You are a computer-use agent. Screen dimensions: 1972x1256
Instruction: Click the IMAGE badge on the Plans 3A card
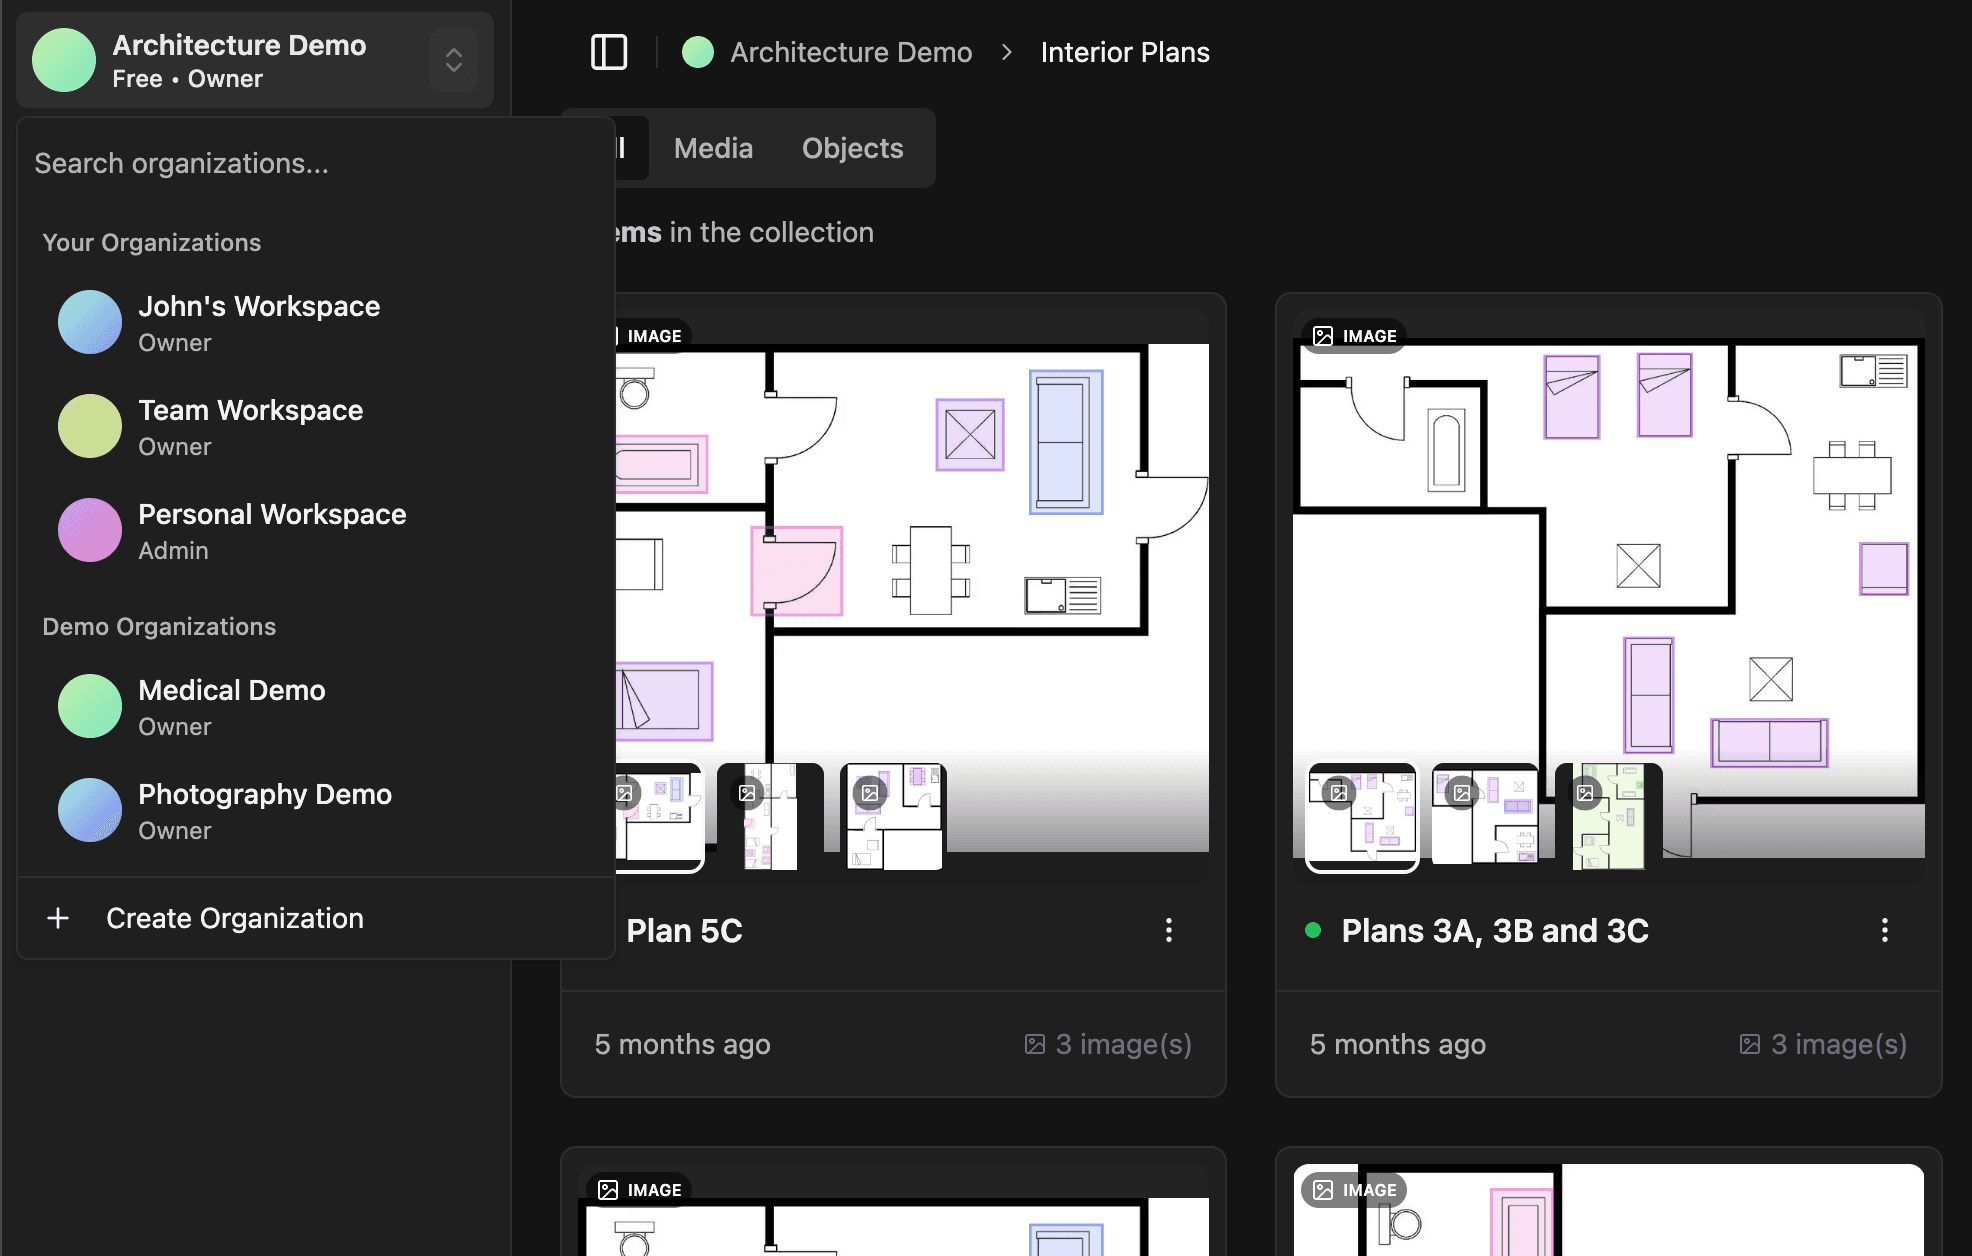pyautogui.click(x=1354, y=336)
